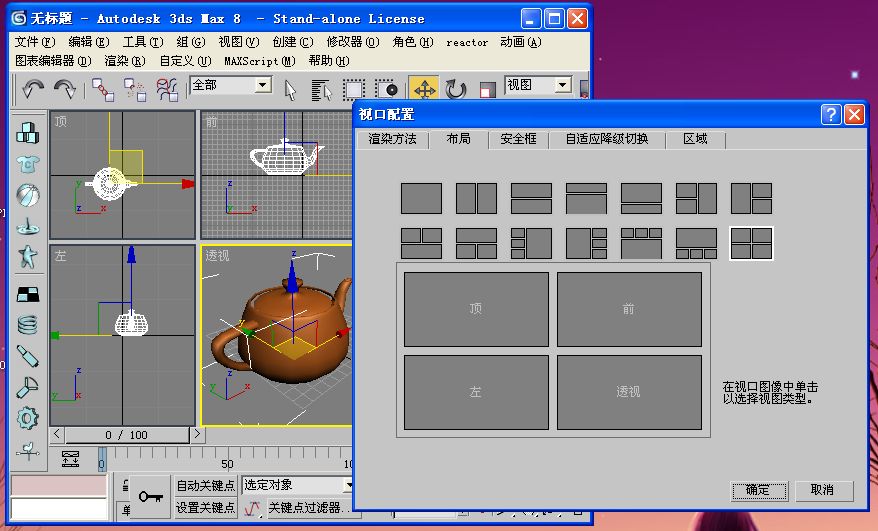878x531 pixels.
Task: Create reactor Soft Body Collection (ball icon)
Action: [27, 195]
